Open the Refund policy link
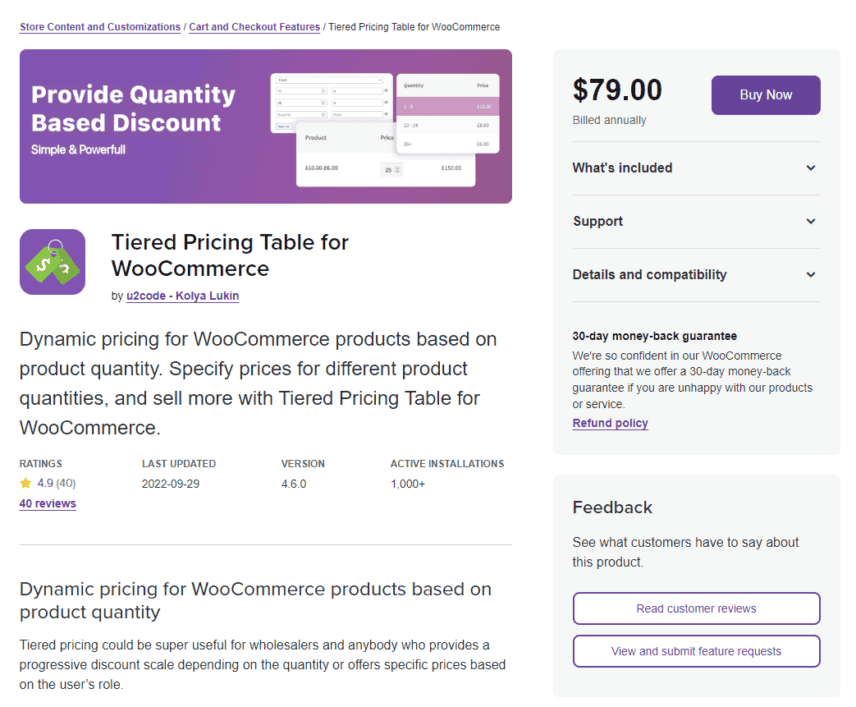The height and width of the screenshot is (707, 856). coord(609,422)
